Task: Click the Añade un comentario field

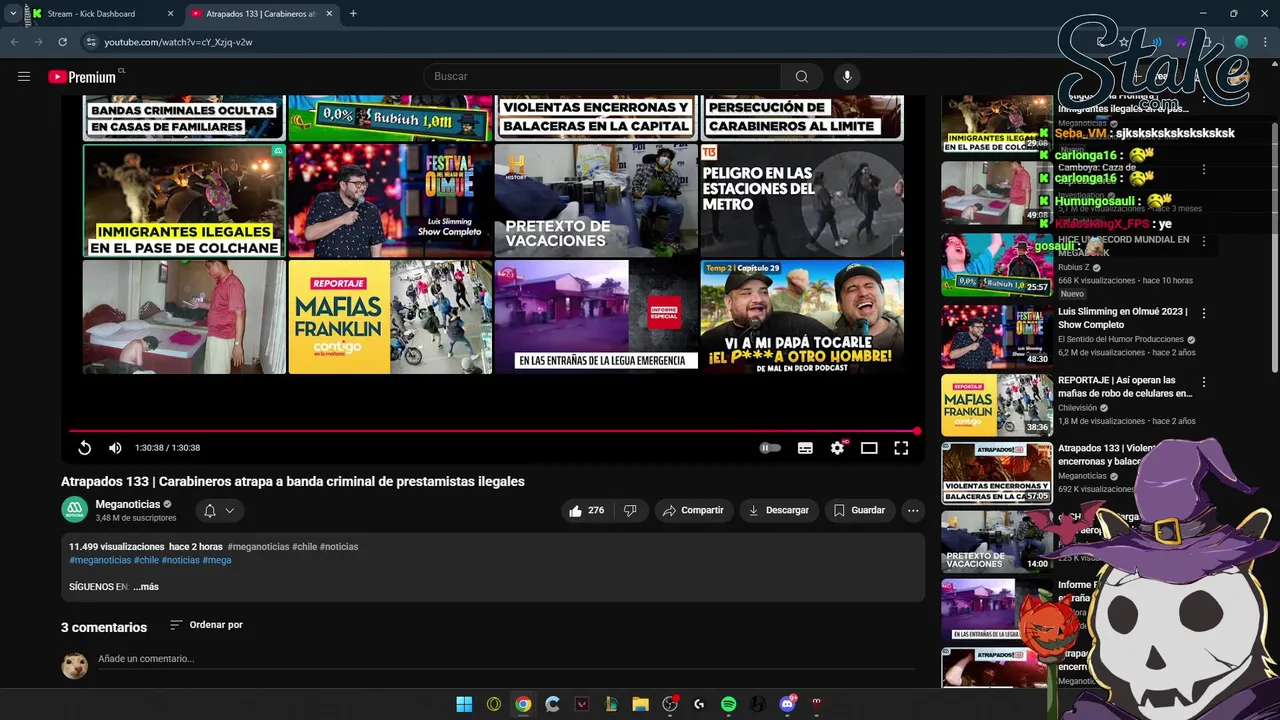Action: point(505,659)
